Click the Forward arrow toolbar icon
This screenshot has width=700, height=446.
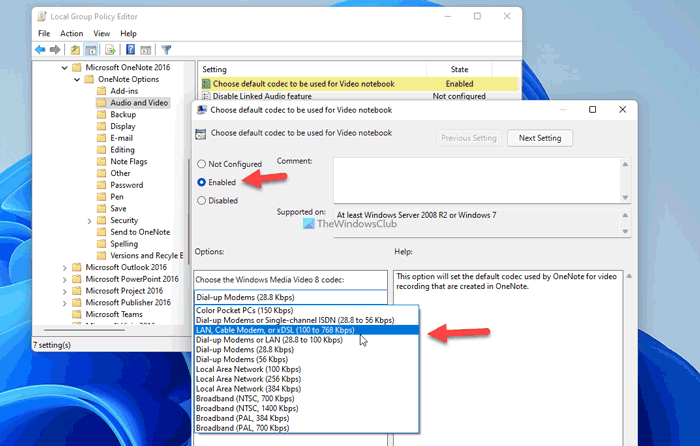coord(55,50)
